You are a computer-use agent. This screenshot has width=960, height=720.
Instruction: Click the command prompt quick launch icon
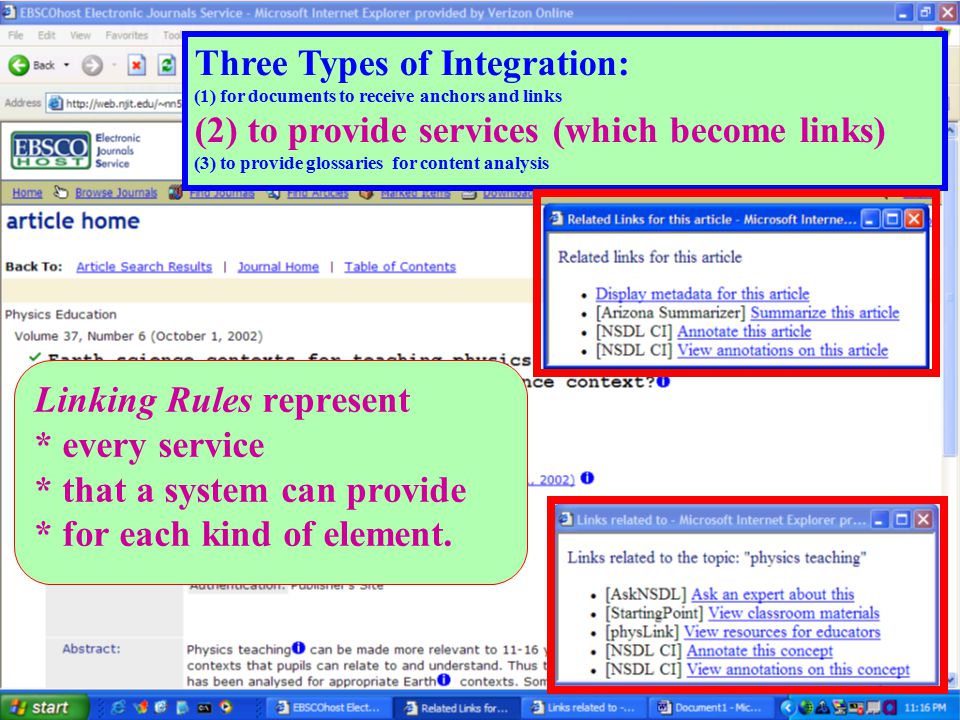pos(204,707)
